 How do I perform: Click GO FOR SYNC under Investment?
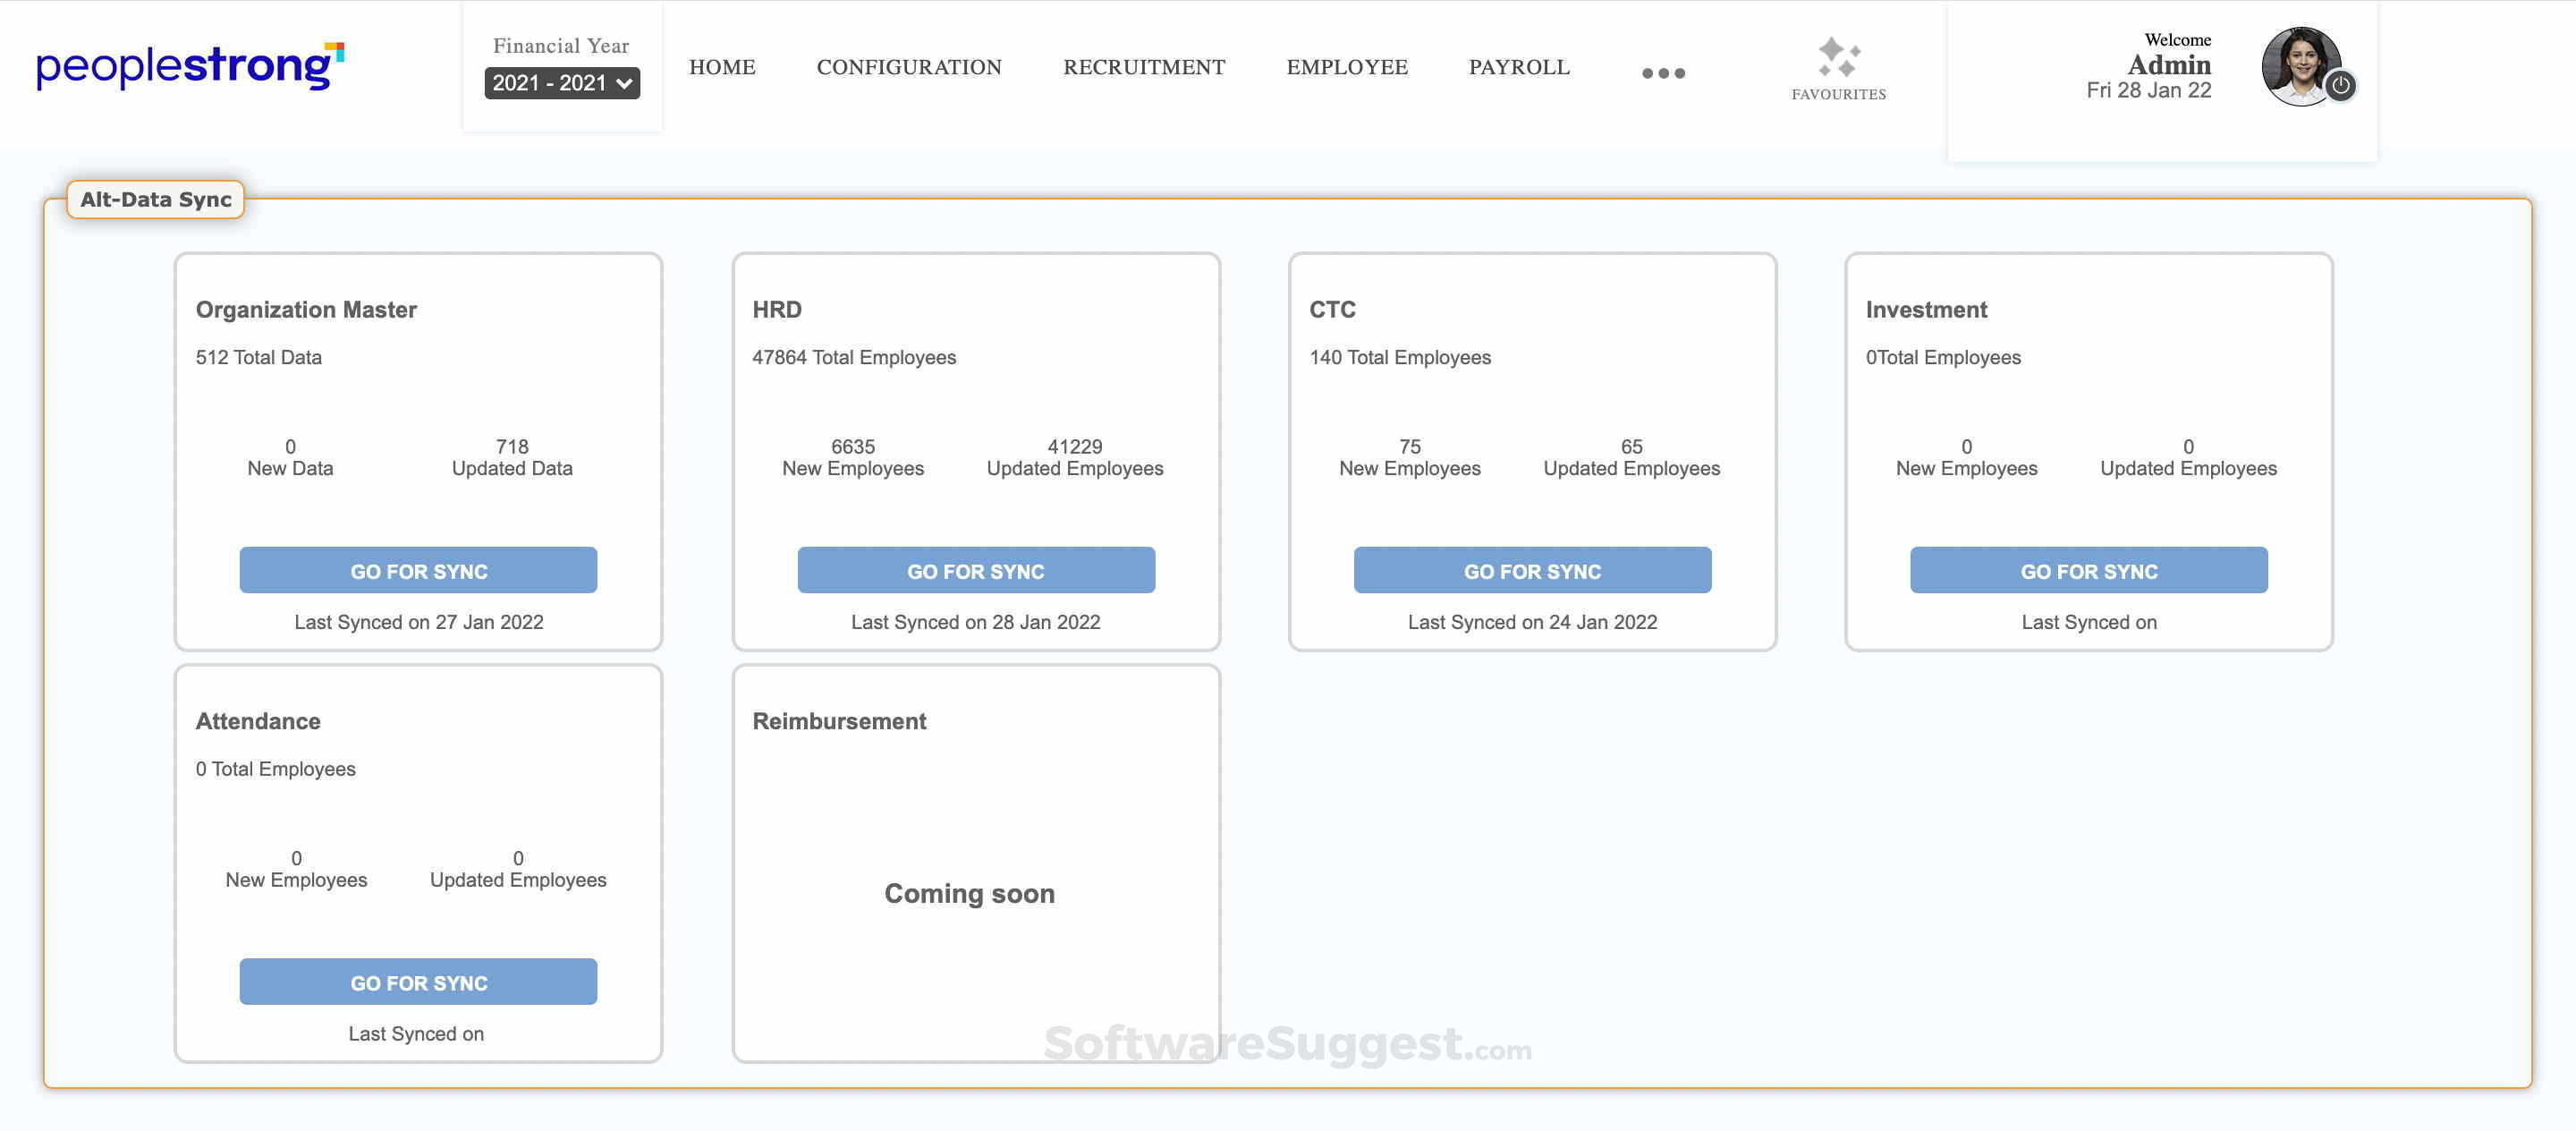(x=2089, y=570)
